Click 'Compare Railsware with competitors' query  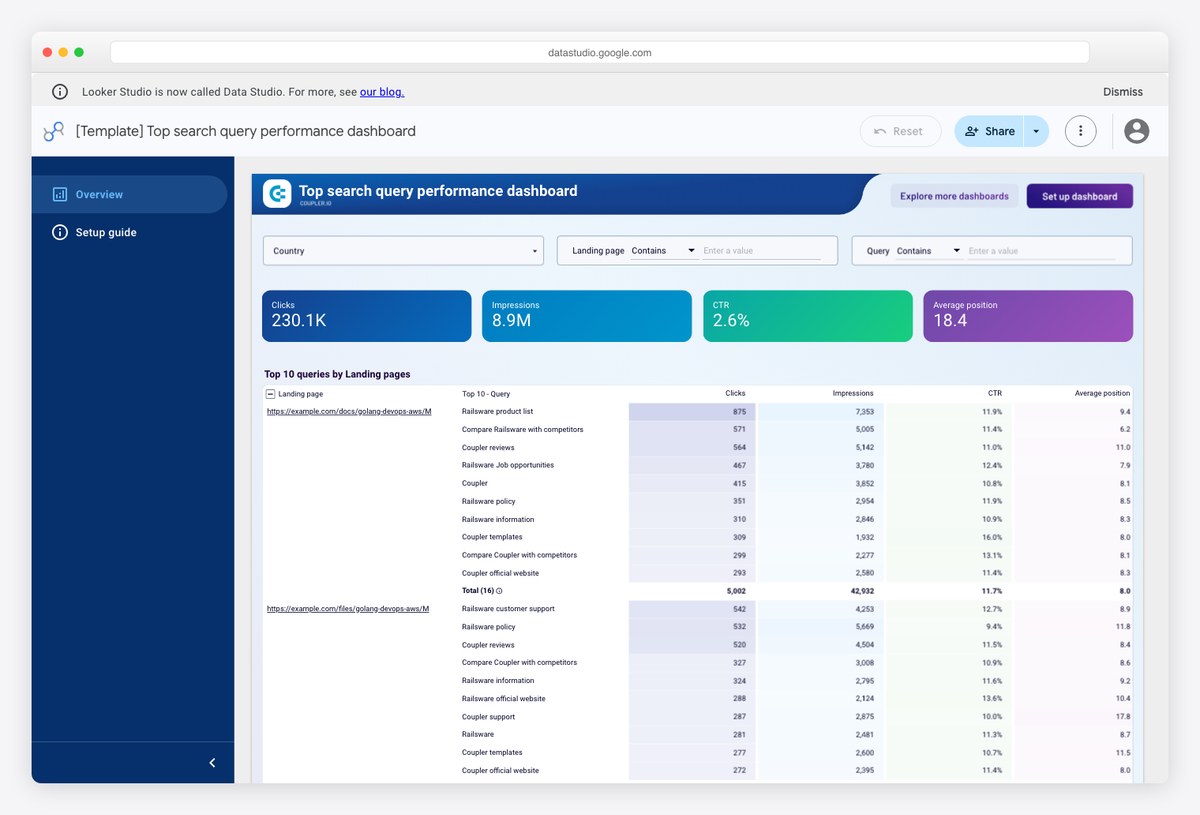point(522,429)
